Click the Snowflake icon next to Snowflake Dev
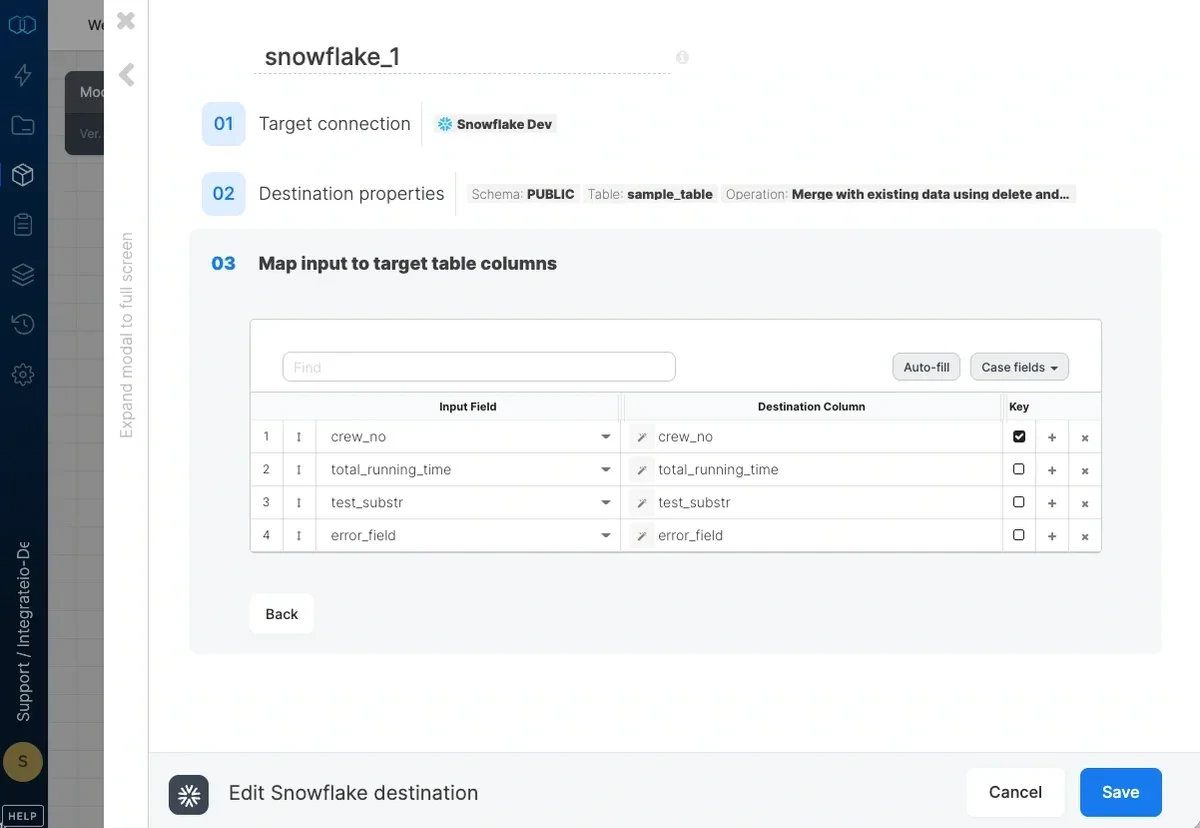The width and height of the screenshot is (1200, 828). (443, 124)
